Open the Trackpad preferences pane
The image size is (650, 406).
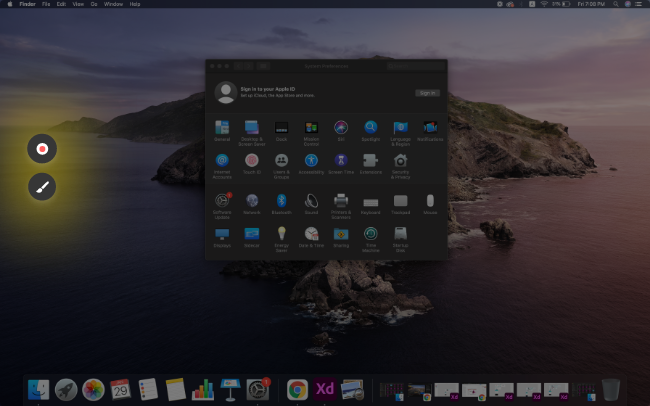click(x=400, y=204)
